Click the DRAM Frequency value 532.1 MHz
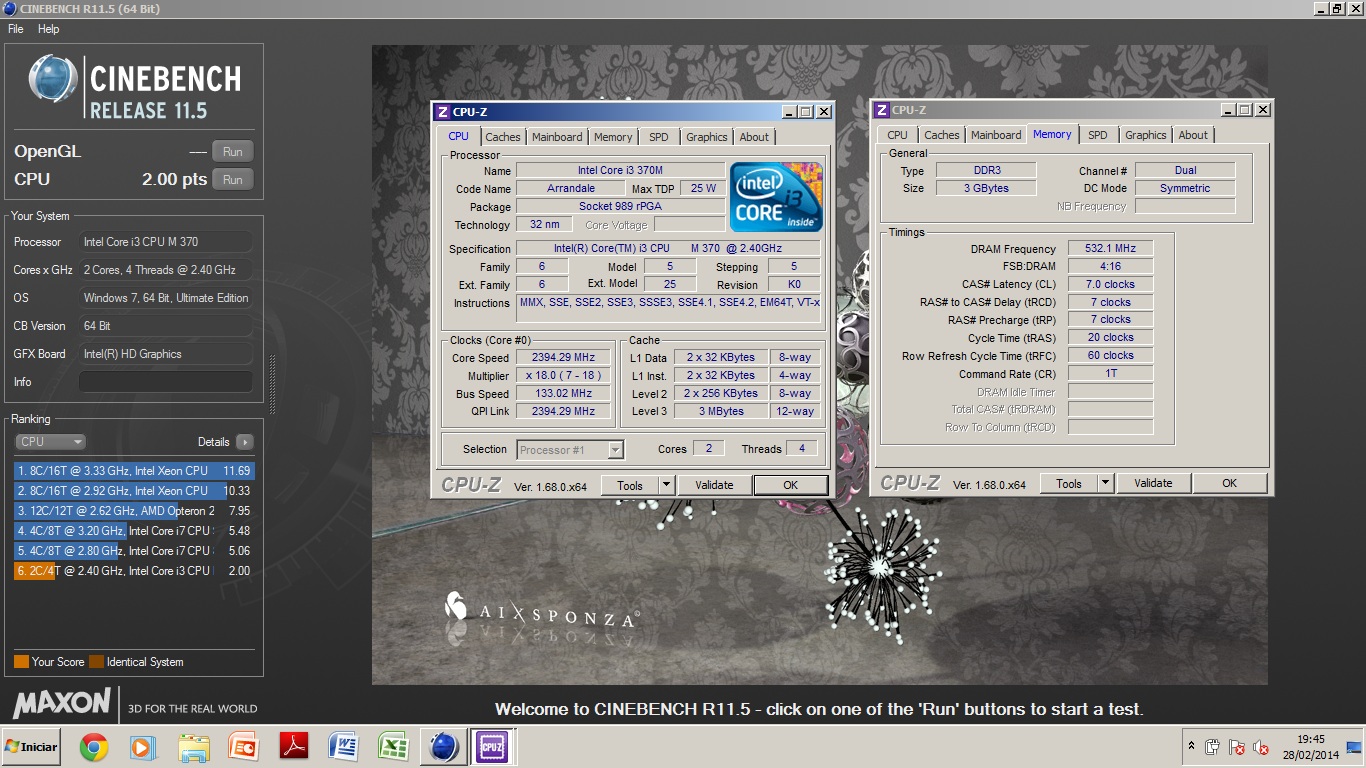This screenshot has width=1366, height=768. [1110, 249]
